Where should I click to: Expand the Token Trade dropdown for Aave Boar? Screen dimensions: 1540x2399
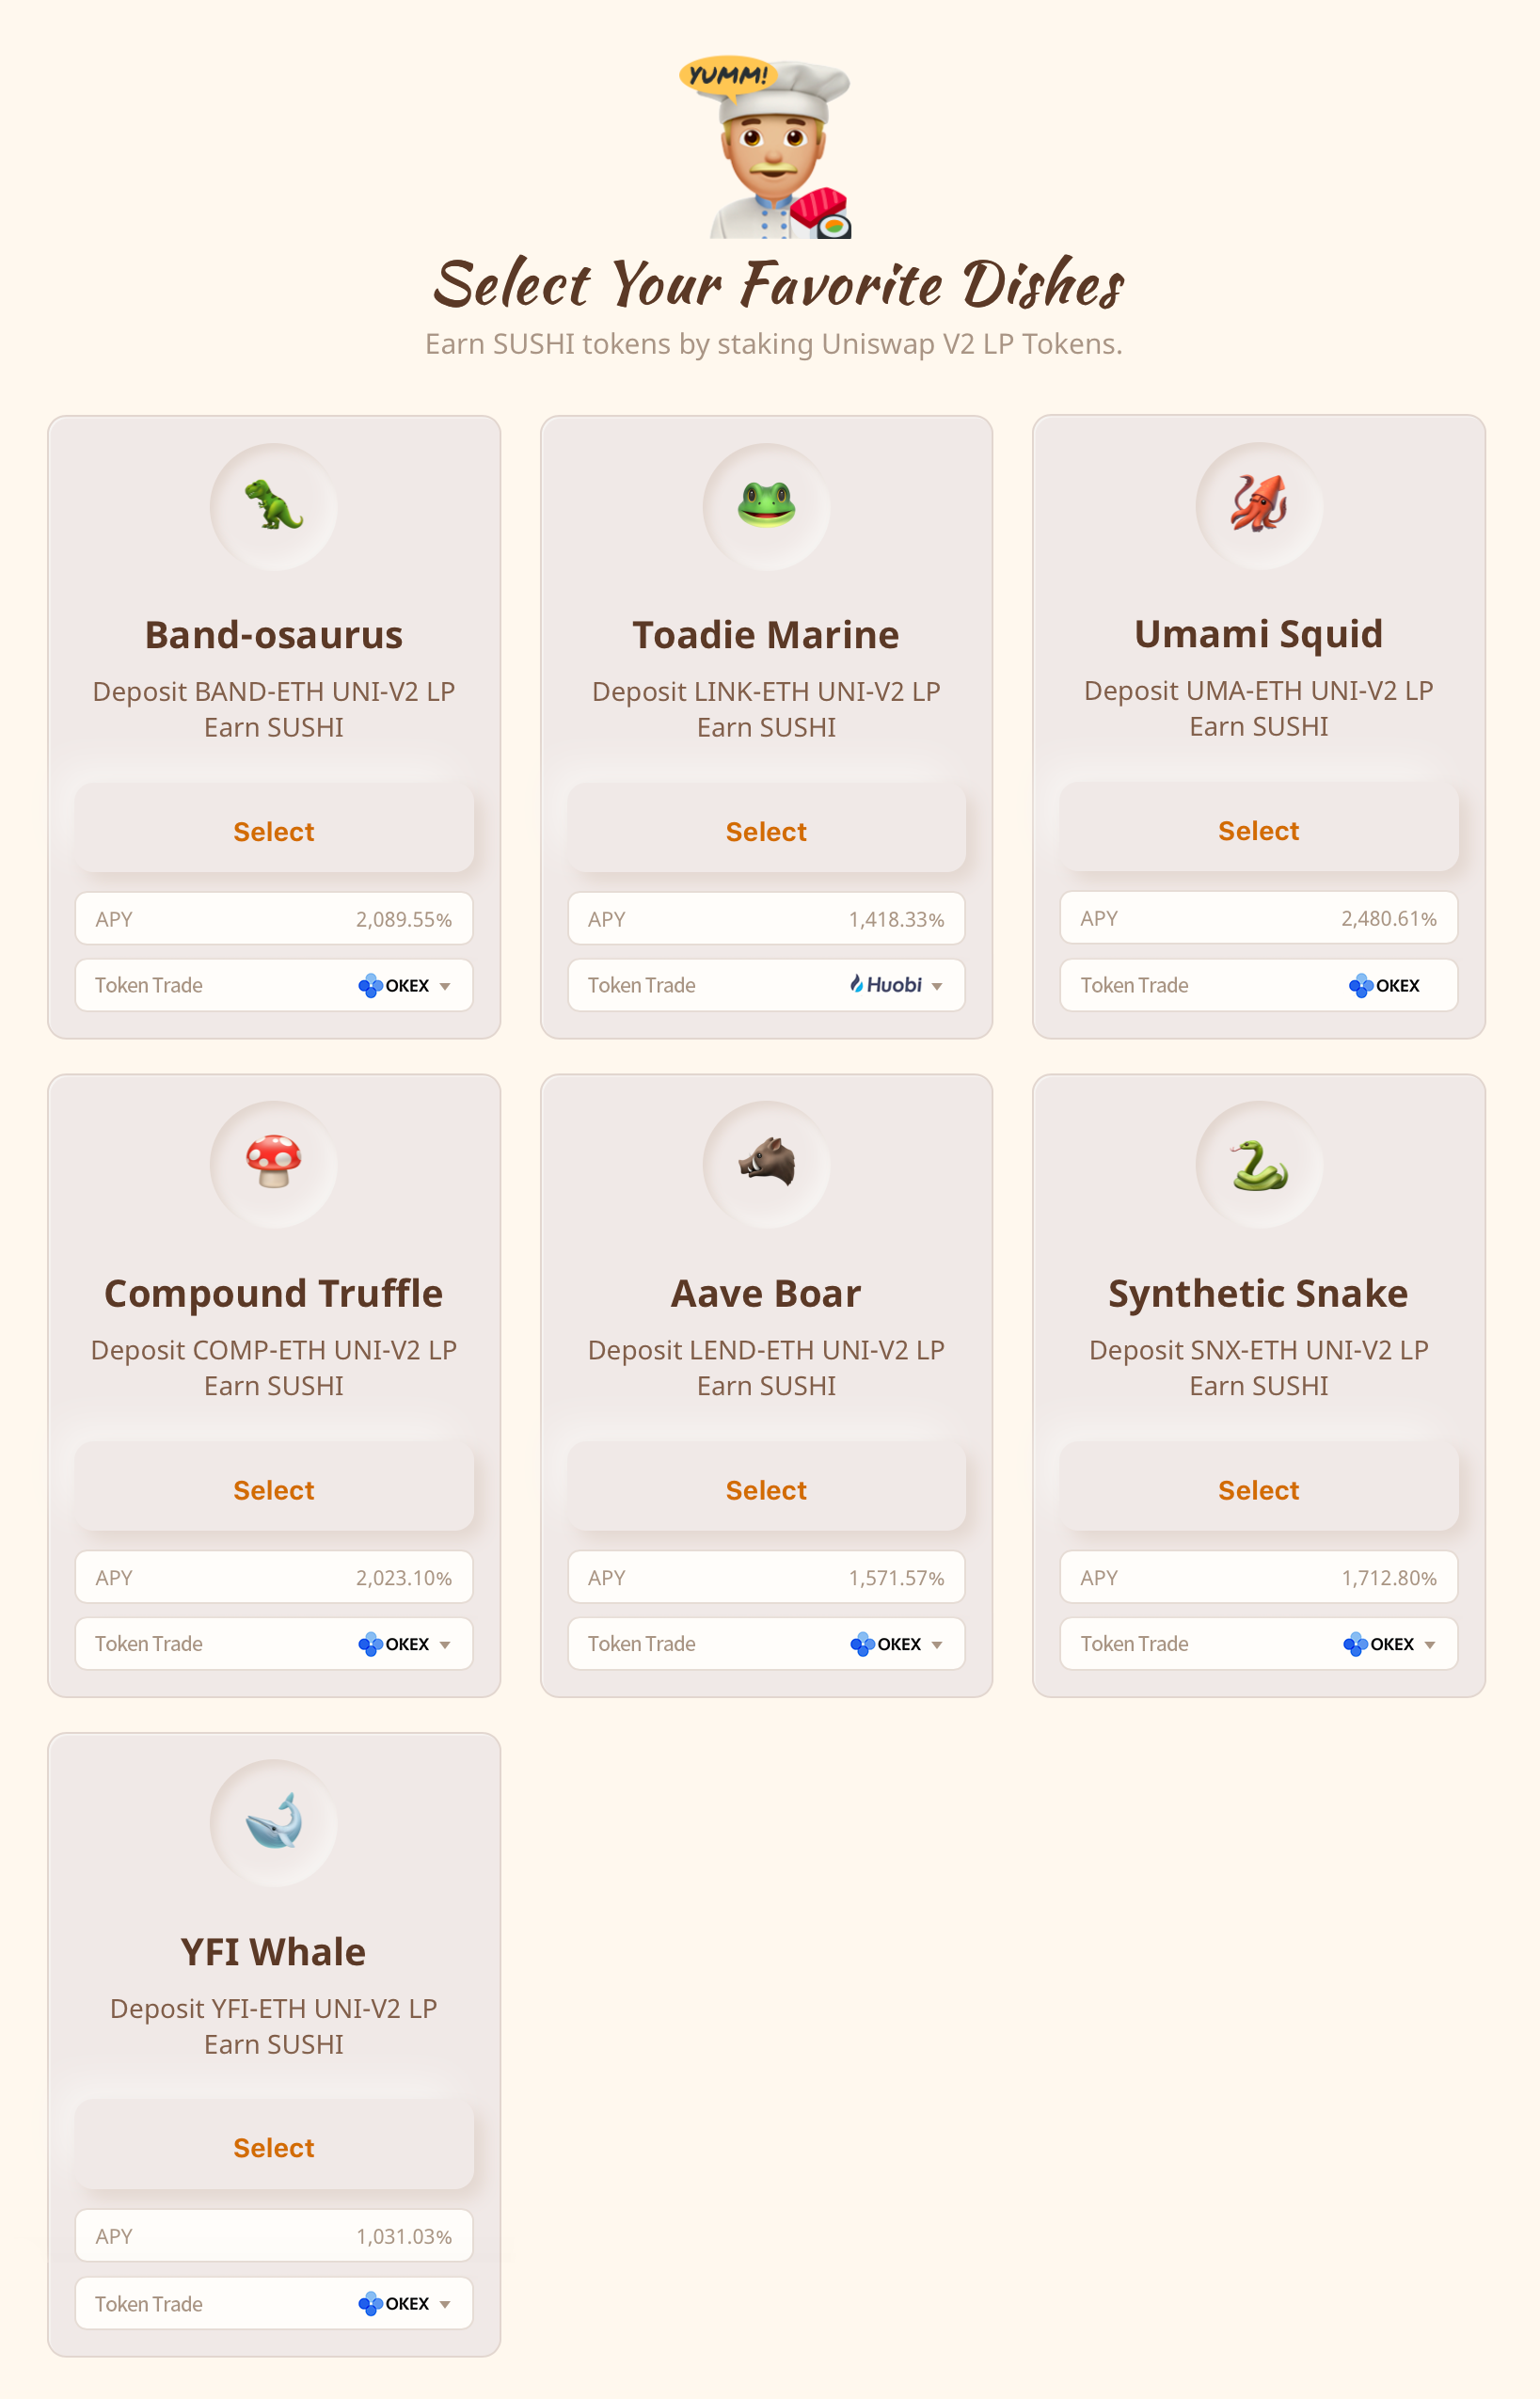pyautogui.click(x=896, y=1644)
